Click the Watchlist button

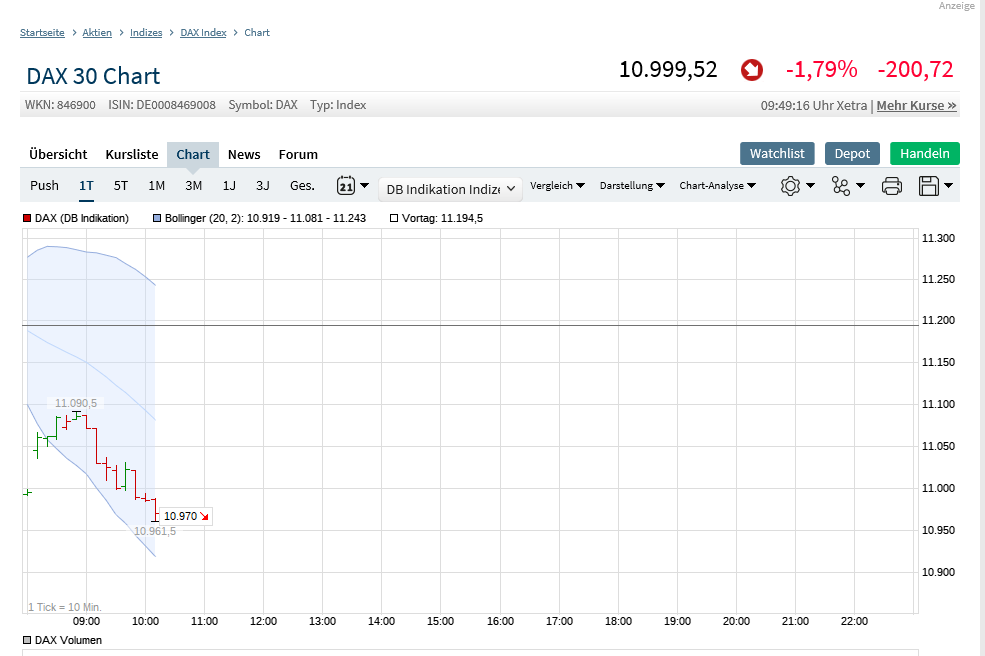(x=777, y=153)
